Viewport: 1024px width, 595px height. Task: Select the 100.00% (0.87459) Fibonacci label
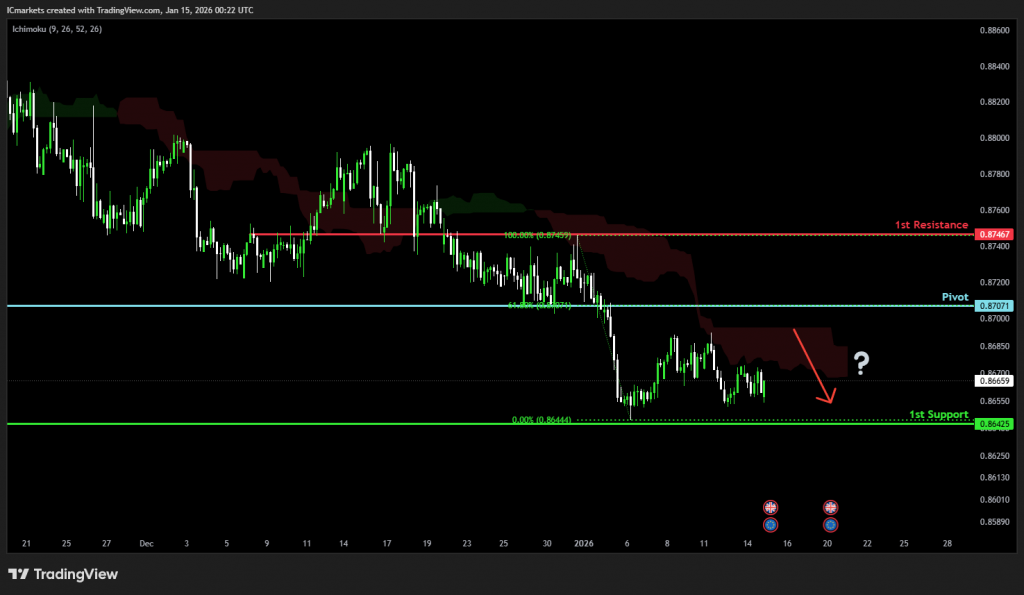[540, 236]
